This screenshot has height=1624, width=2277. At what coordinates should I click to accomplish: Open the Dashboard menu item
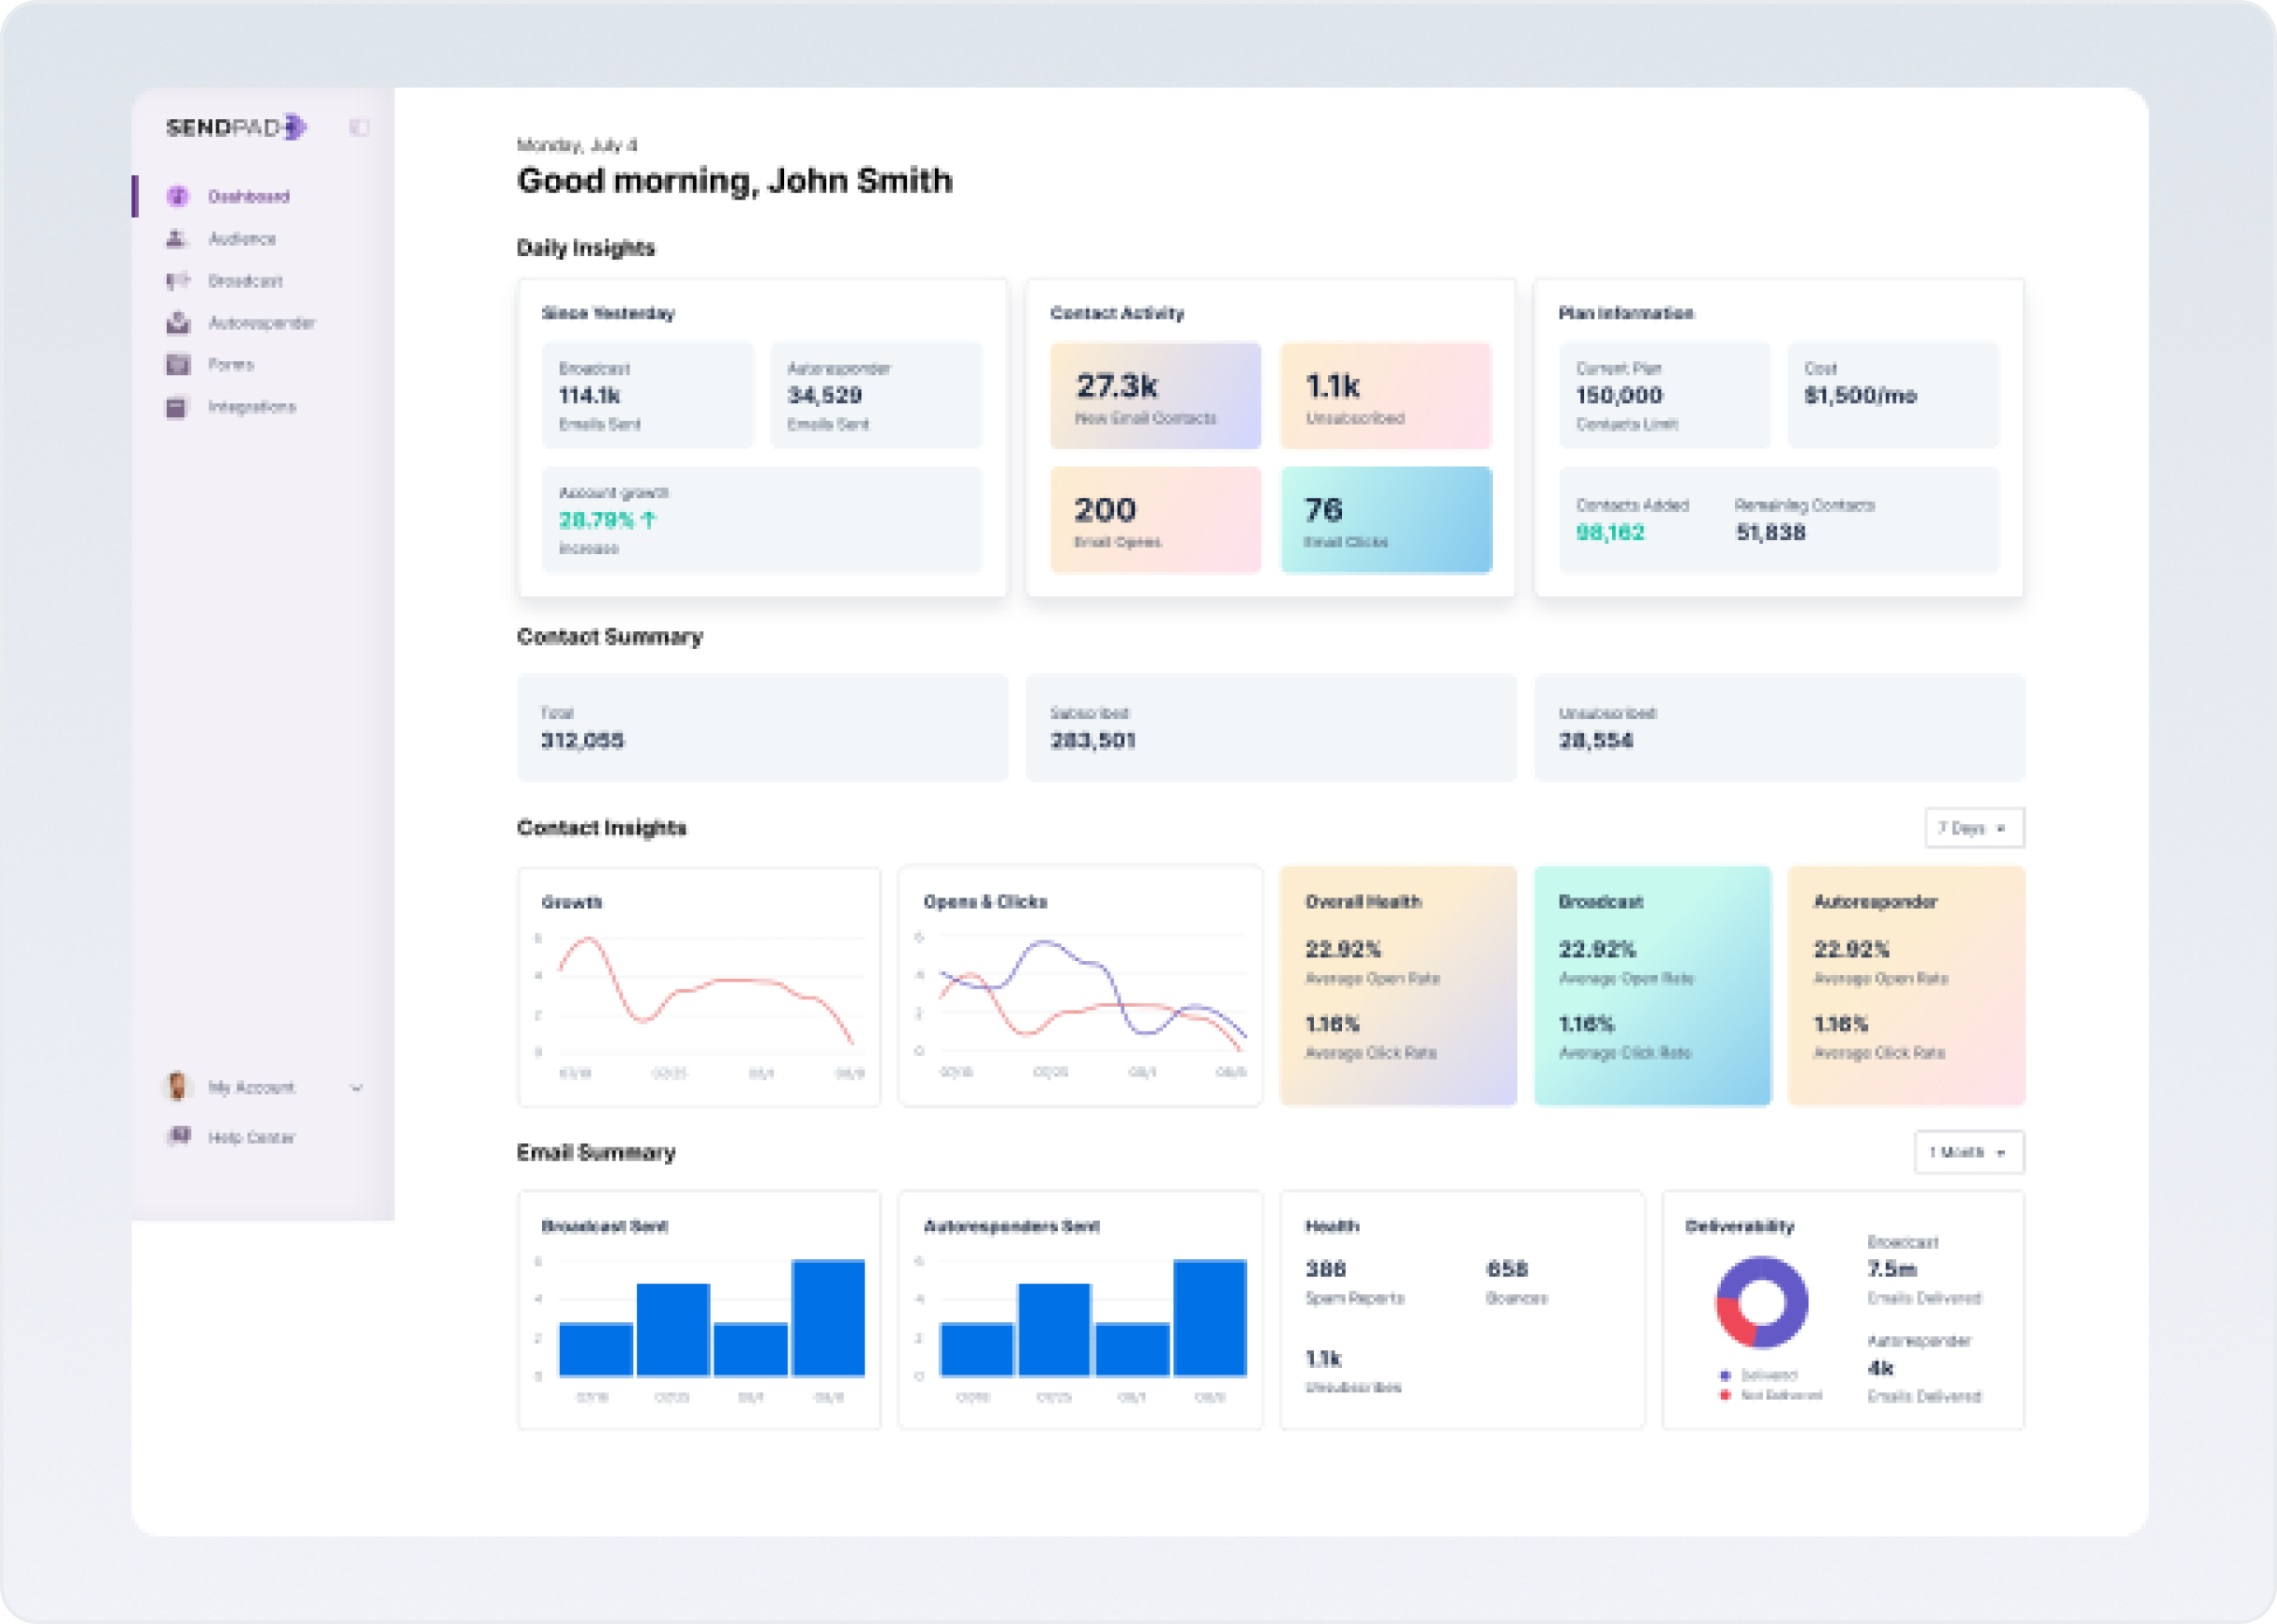[x=248, y=196]
